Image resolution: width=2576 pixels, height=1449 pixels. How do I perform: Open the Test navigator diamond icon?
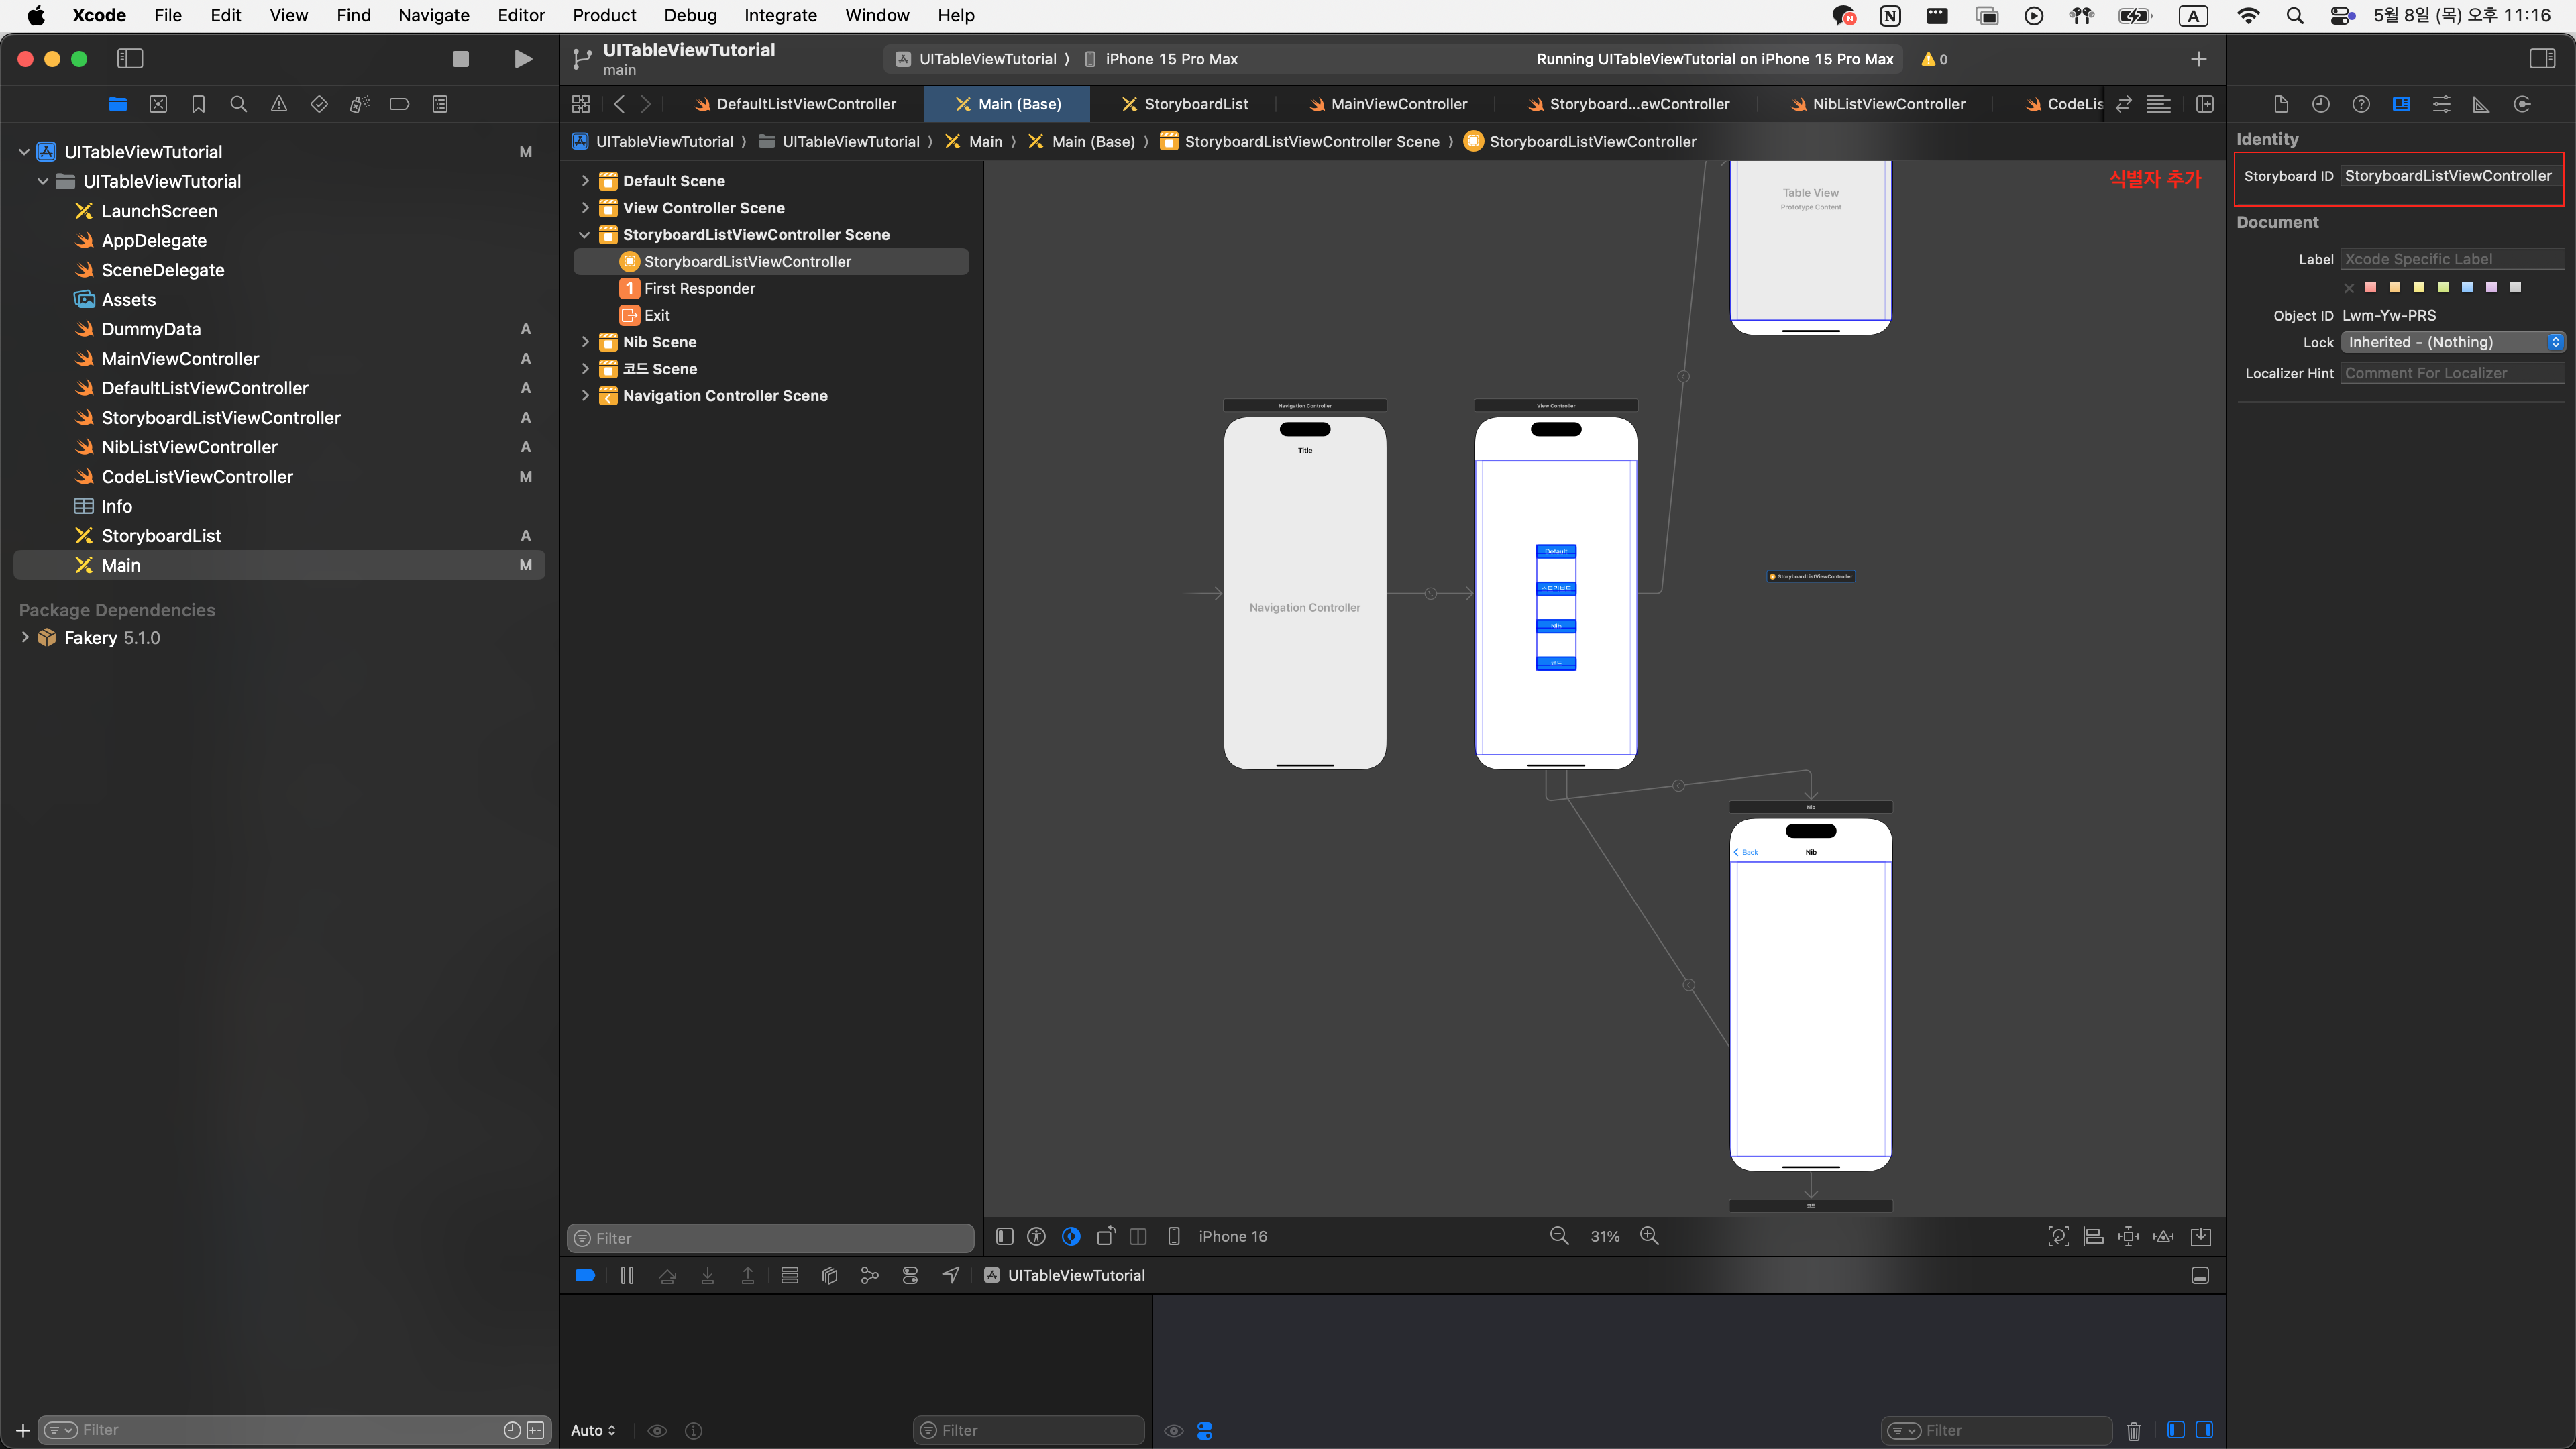pos(319,104)
